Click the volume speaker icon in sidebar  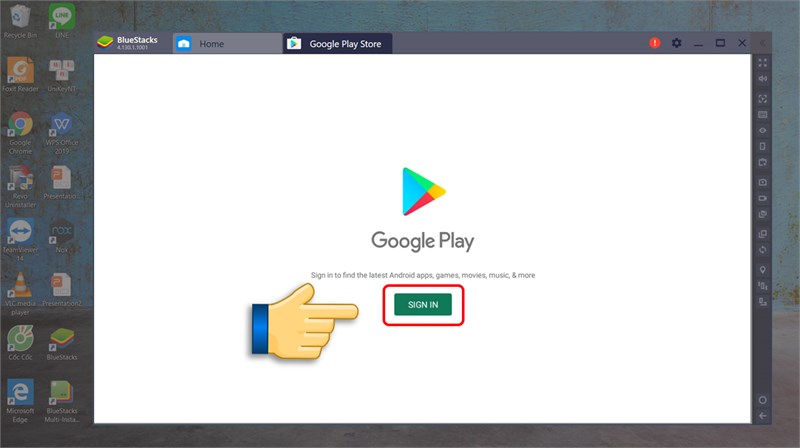(763, 79)
